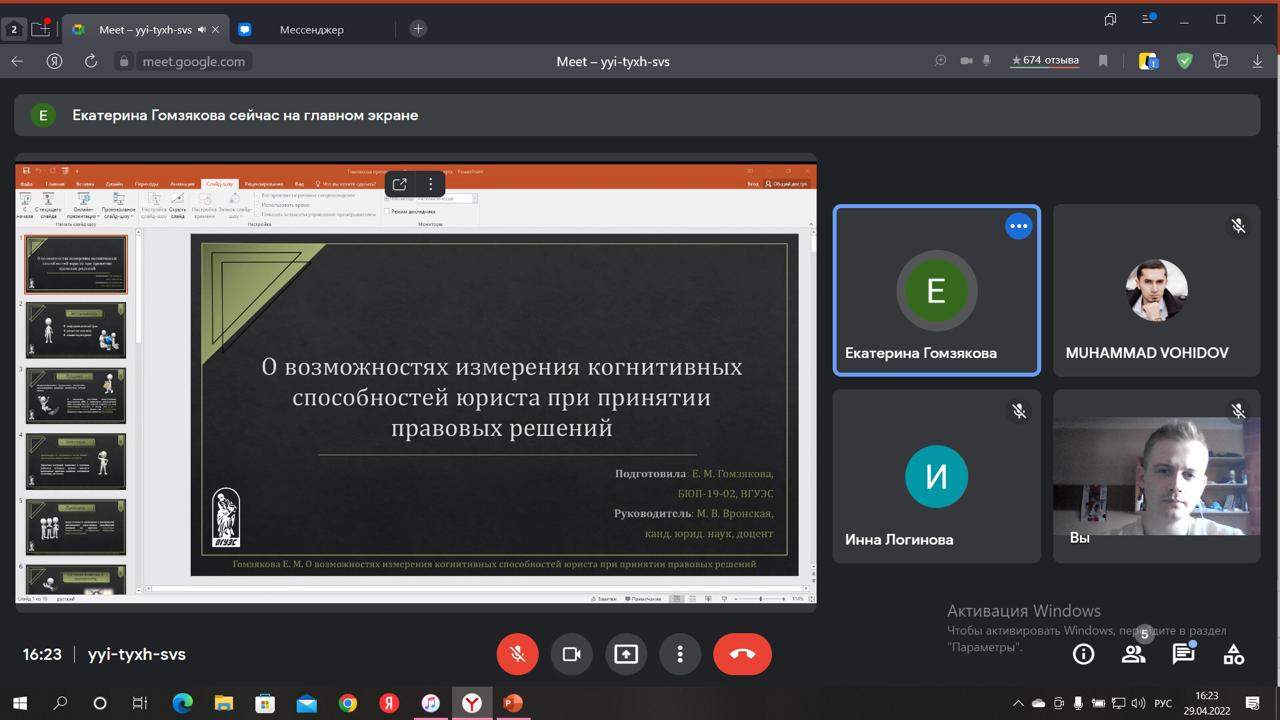Image resolution: width=1280 pixels, height=720 pixels.
Task: Open in-call chat messages icon
Action: pos(1183,654)
